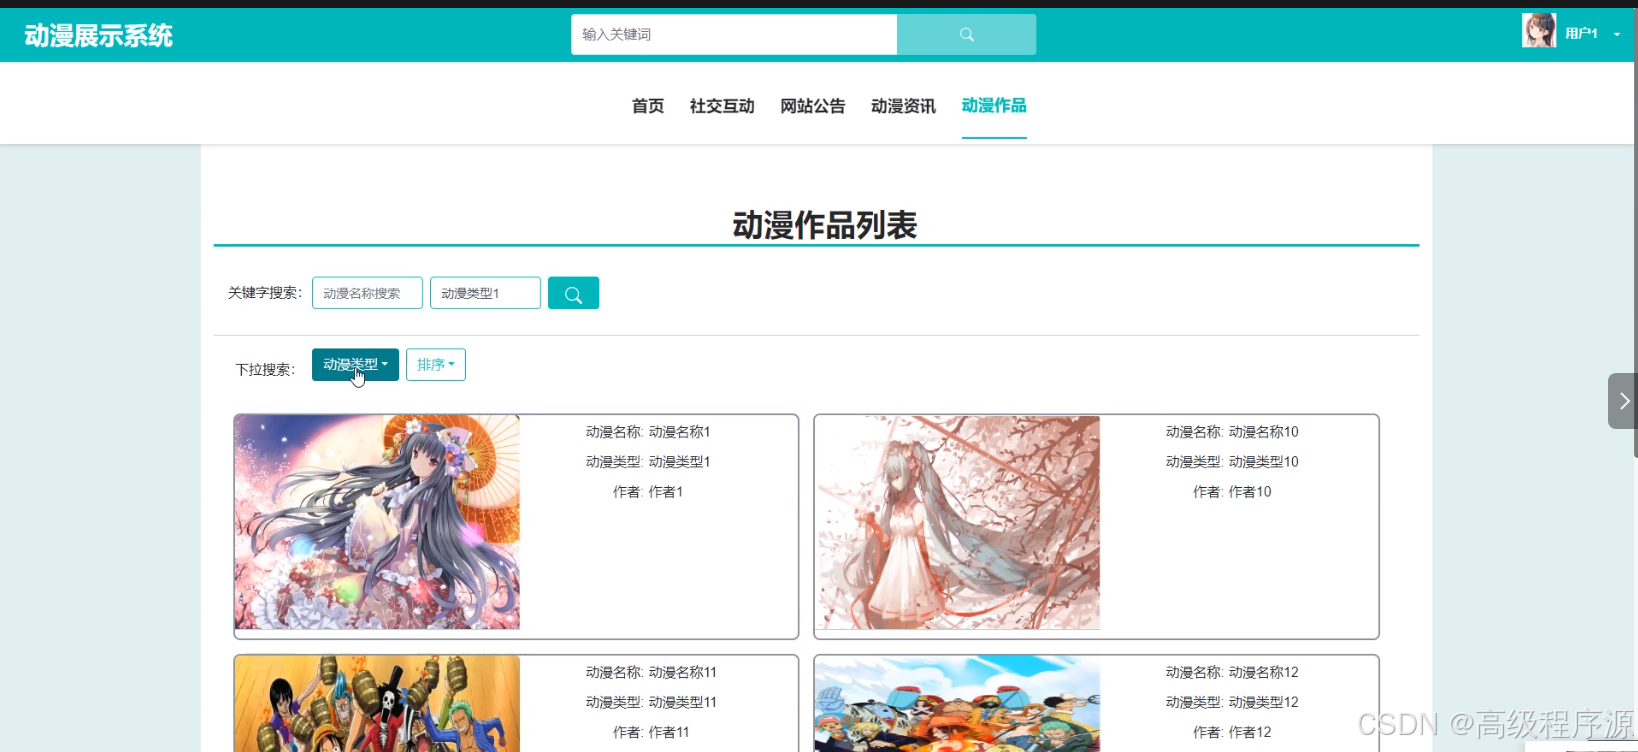Expand the right-edge side panel arrow
1638x752 pixels.
1622,401
